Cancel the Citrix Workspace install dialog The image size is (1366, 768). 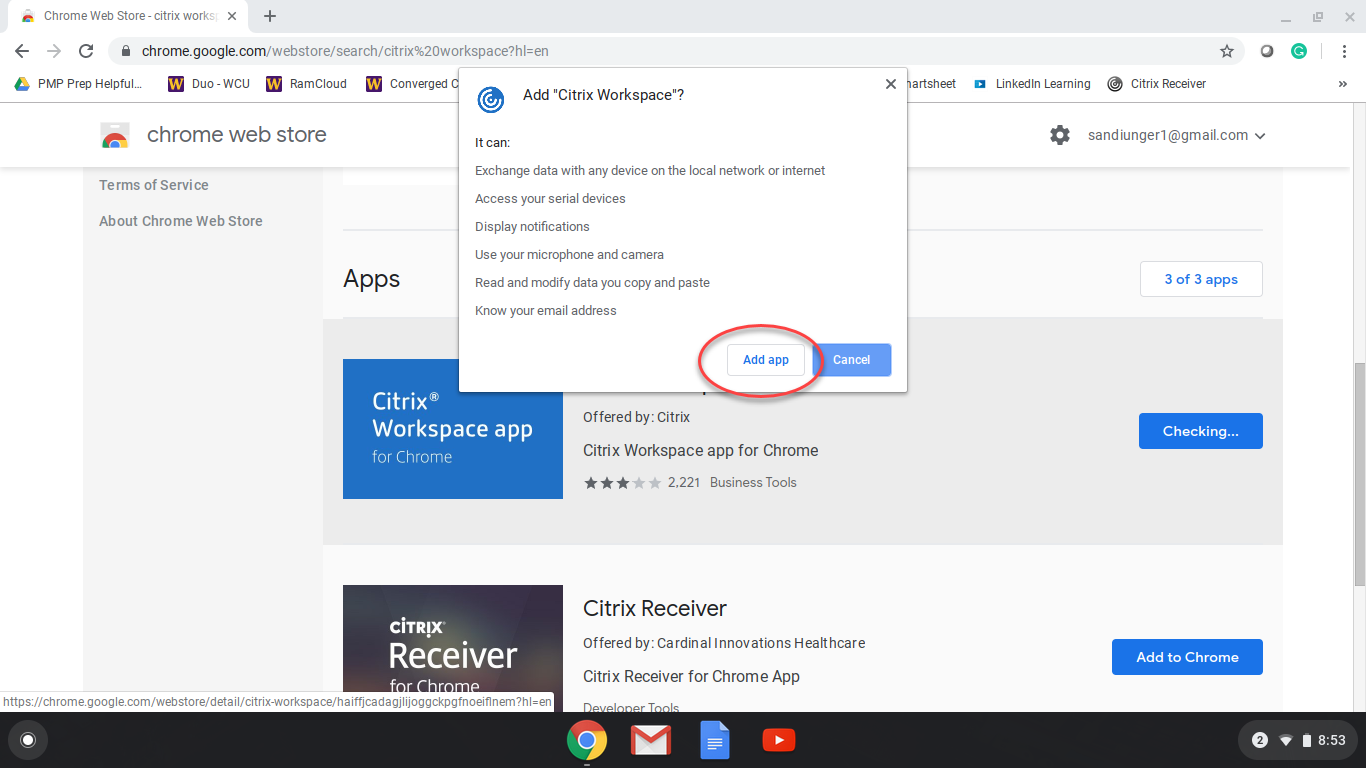click(x=851, y=360)
